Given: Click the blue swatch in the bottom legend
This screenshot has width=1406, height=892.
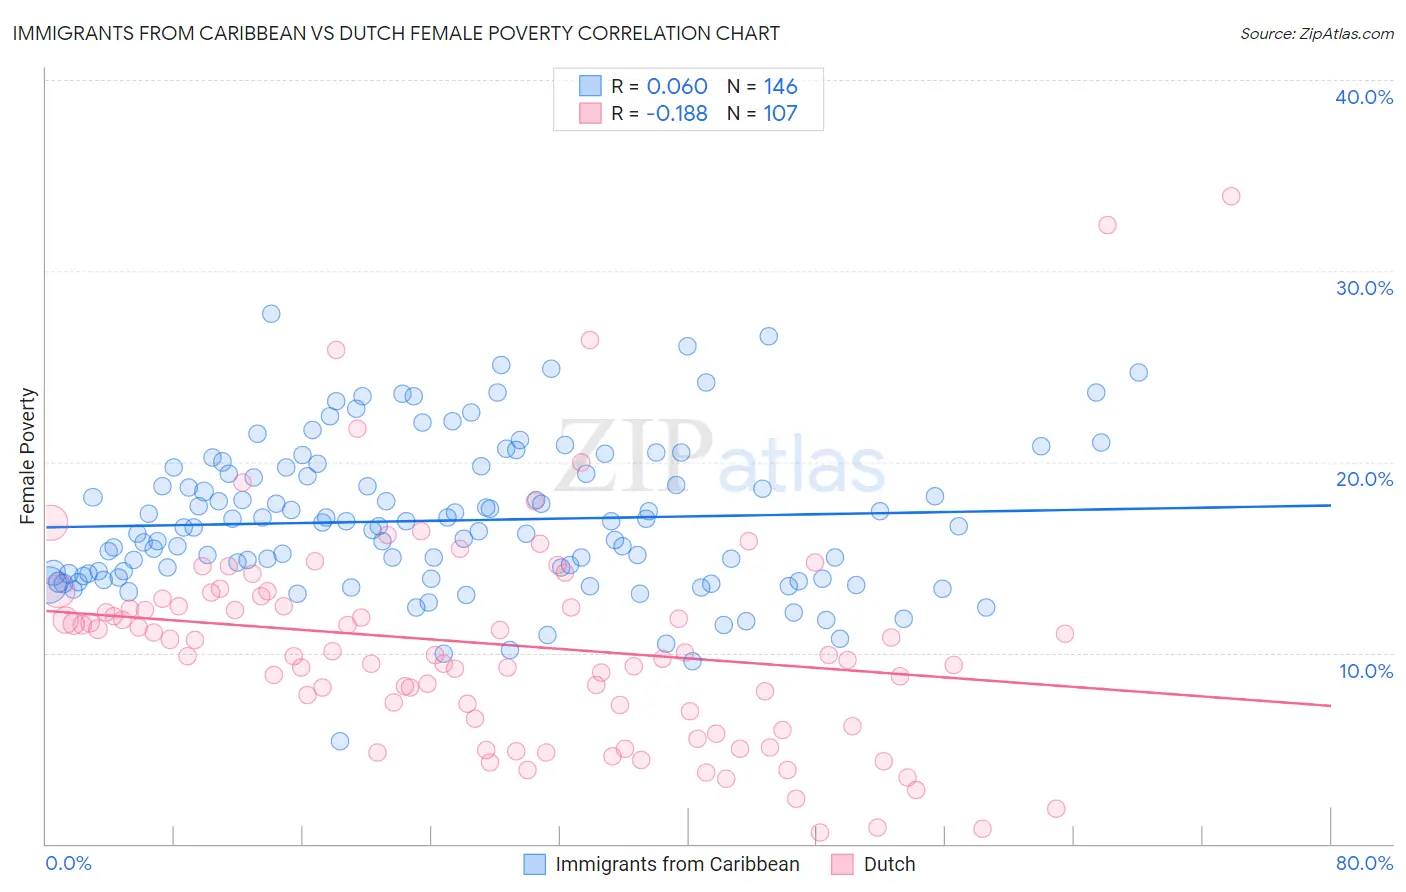Looking at the screenshot, I should point(535,864).
